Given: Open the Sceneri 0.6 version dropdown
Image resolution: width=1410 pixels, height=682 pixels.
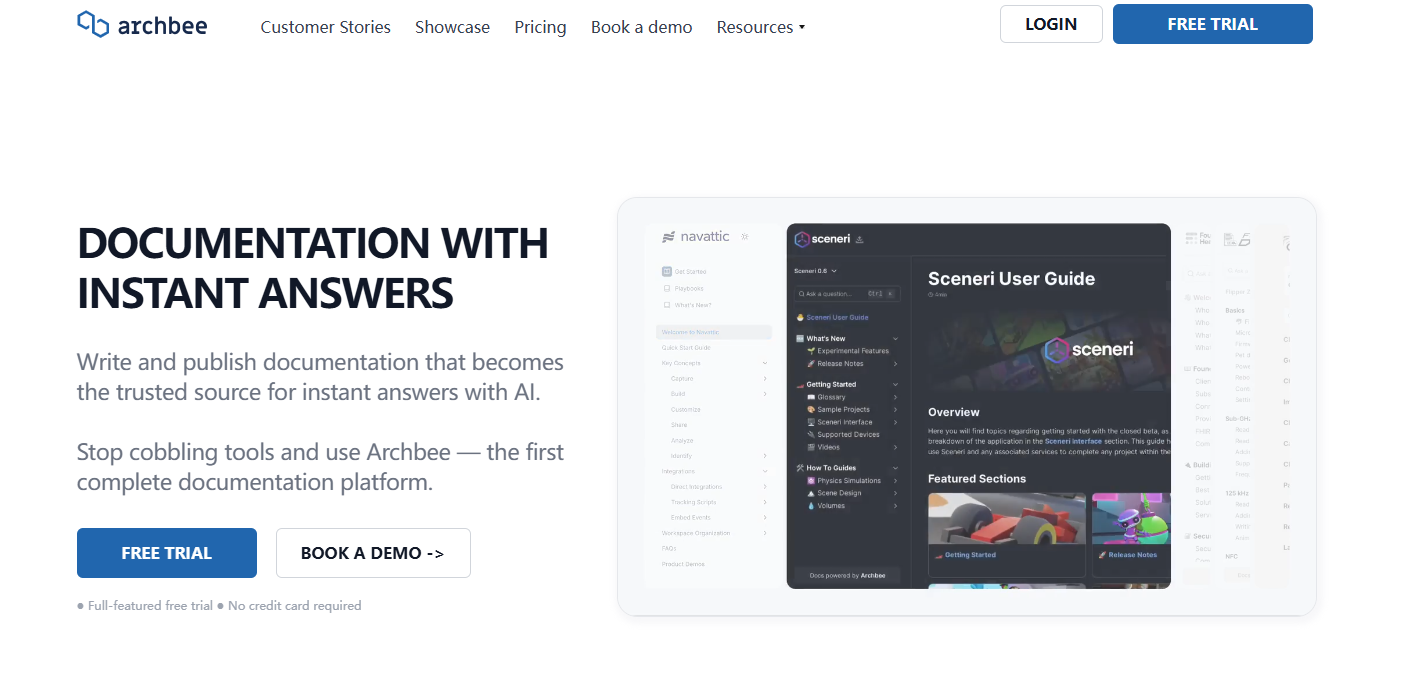Looking at the screenshot, I should click(x=815, y=271).
